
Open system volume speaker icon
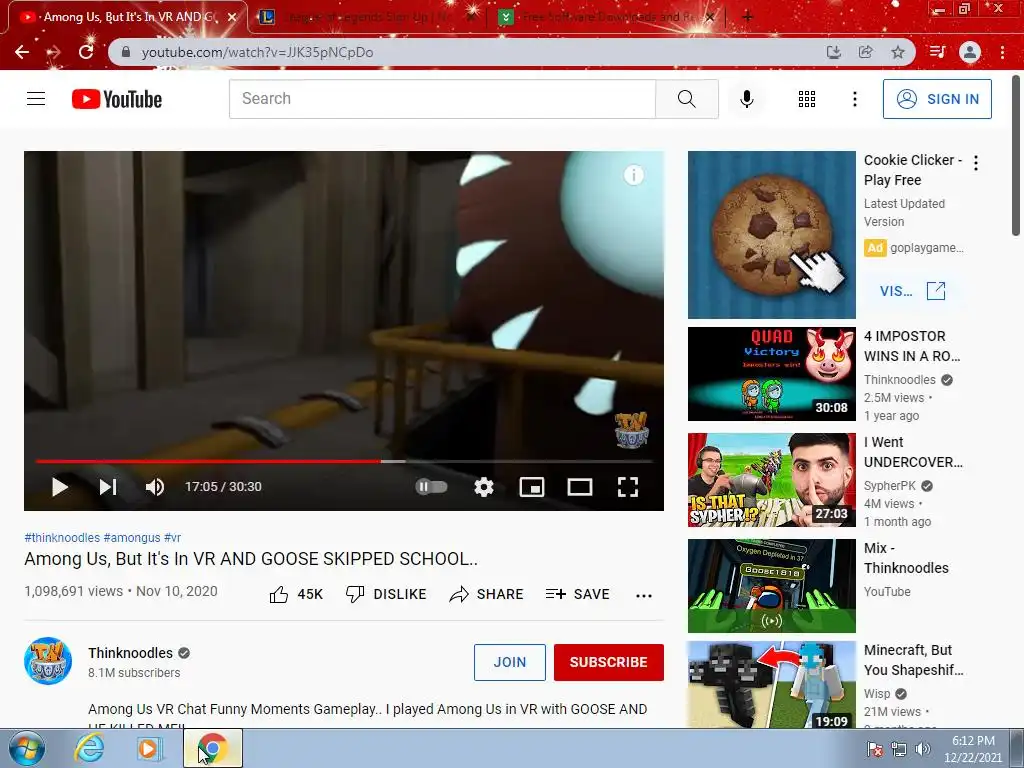tap(922, 749)
